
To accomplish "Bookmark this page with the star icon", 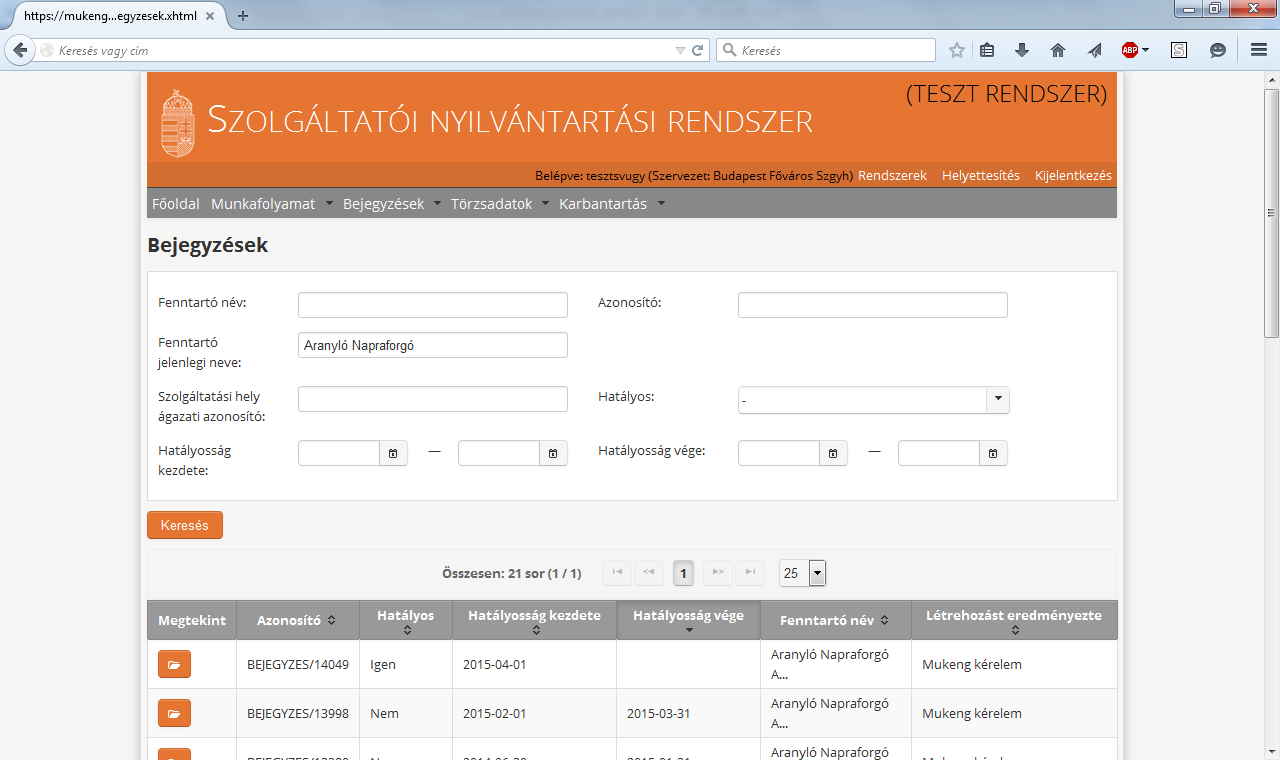I will click(x=957, y=50).
